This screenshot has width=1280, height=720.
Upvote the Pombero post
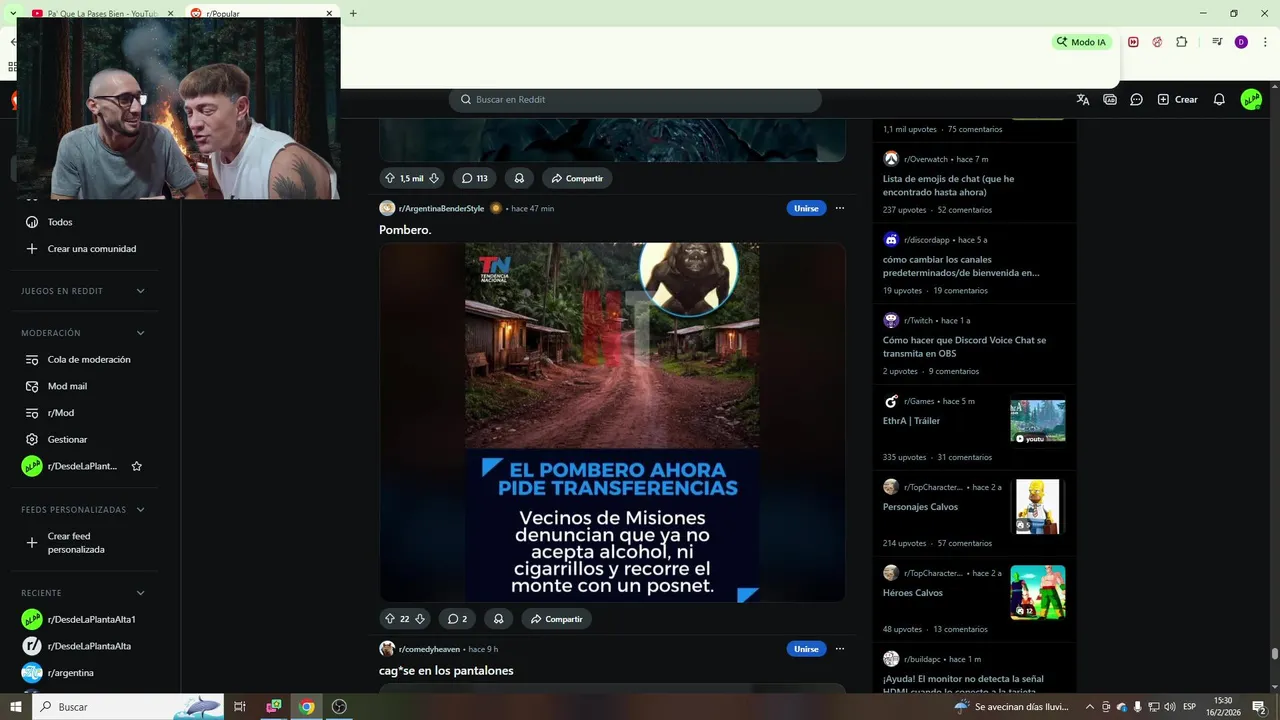pyautogui.click(x=390, y=619)
